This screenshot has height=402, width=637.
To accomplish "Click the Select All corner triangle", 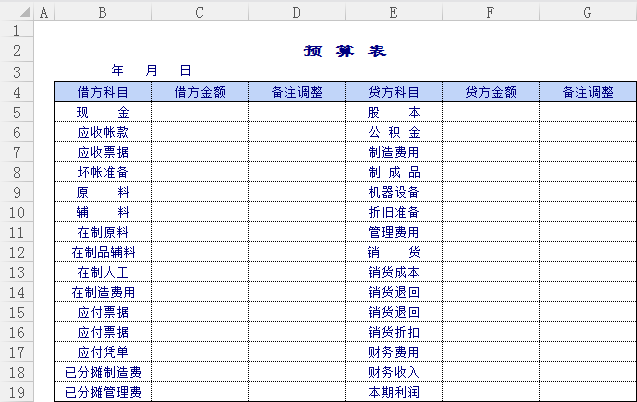I will click(x=17, y=12).
